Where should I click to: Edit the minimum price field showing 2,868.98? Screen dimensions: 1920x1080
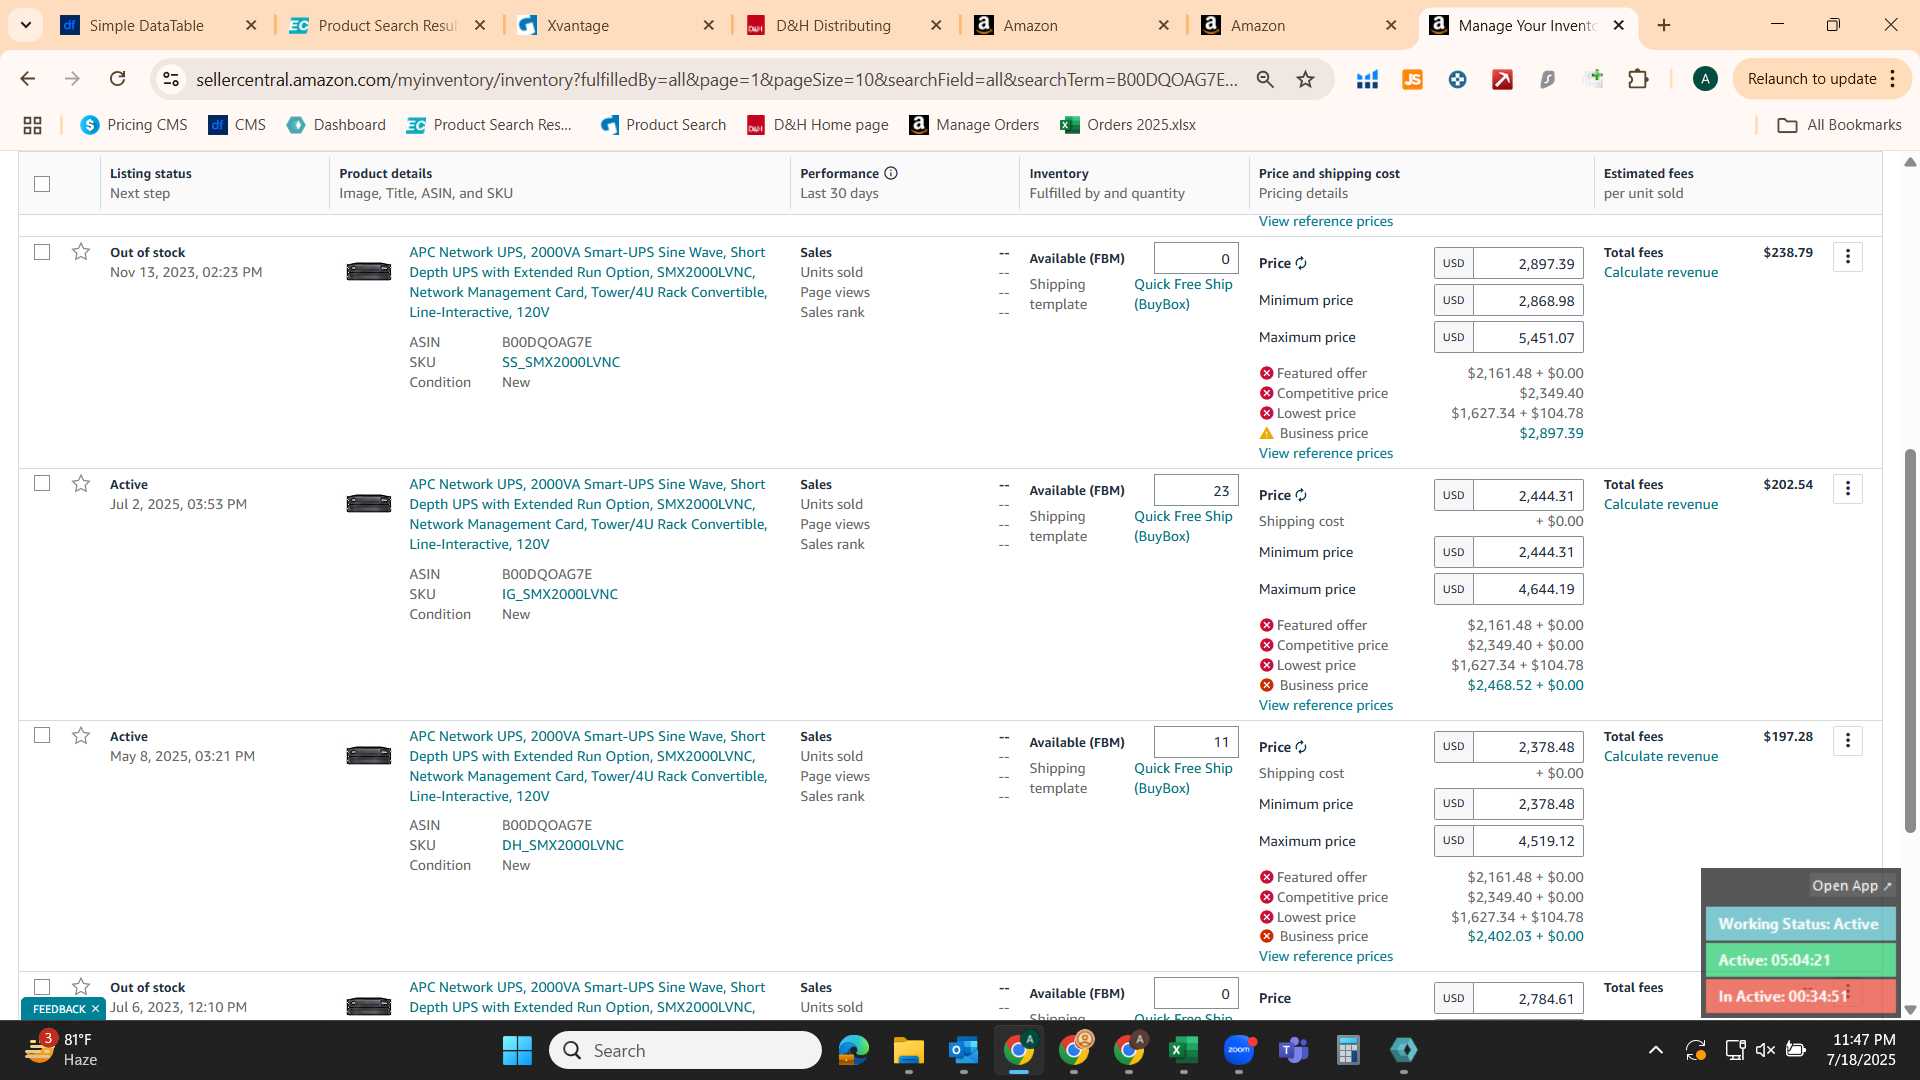pos(1528,301)
